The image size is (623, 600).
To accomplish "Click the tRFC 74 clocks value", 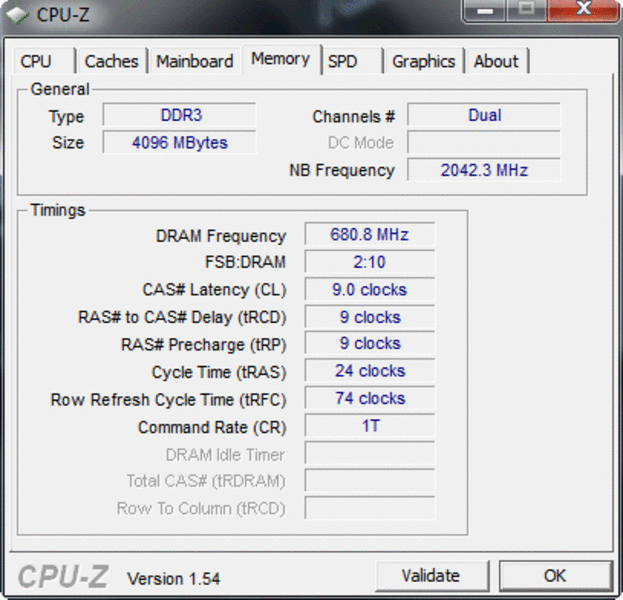I will pyautogui.click(x=370, y=398).
